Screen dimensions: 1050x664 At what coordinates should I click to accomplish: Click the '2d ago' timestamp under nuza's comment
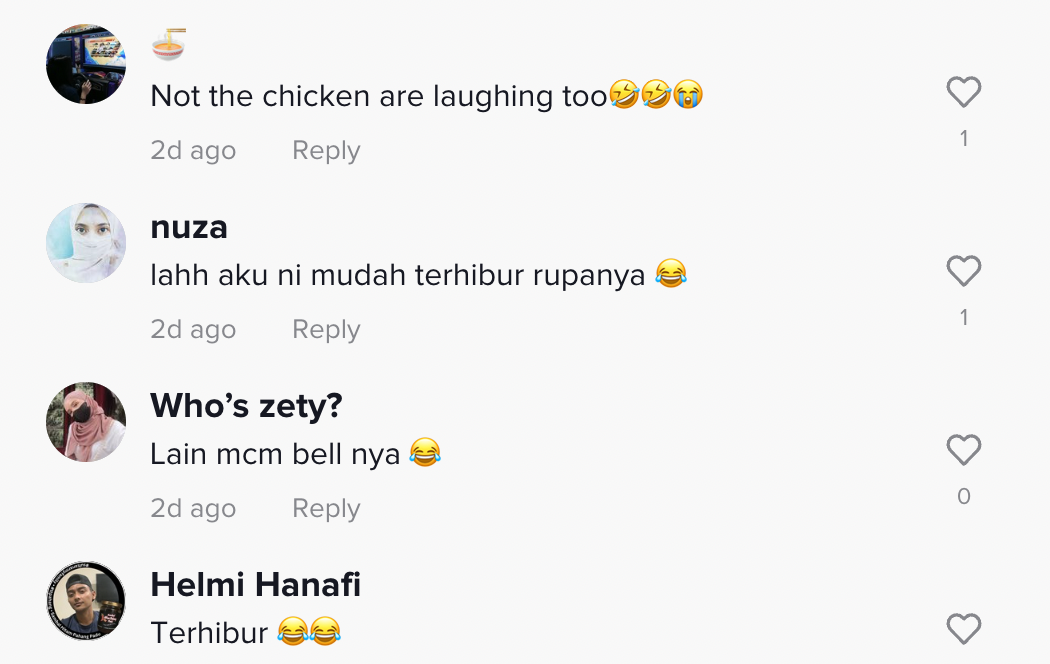(x=193, y=330)
